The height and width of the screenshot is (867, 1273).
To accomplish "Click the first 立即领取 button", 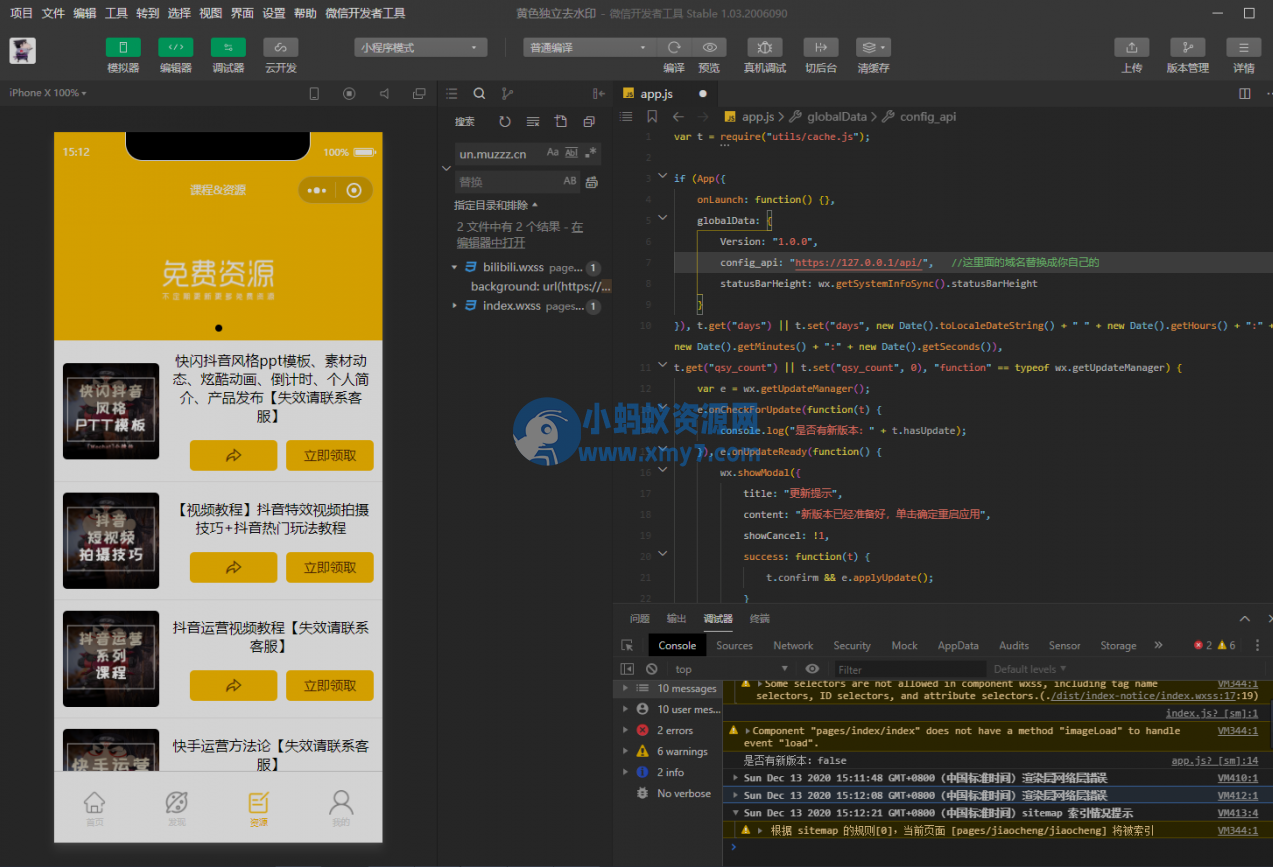I will 329,456.
